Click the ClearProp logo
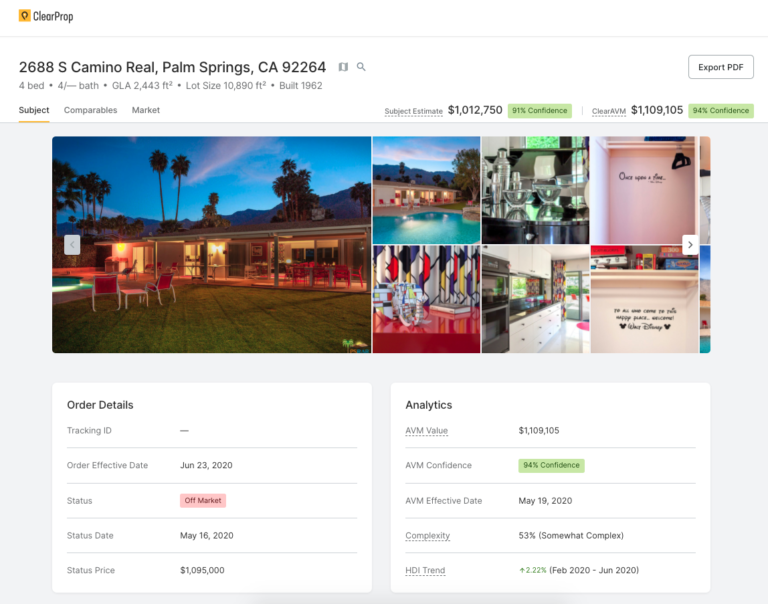Image resolution: width=768 pixels, height=604 pixels. (x=46, y=16)
